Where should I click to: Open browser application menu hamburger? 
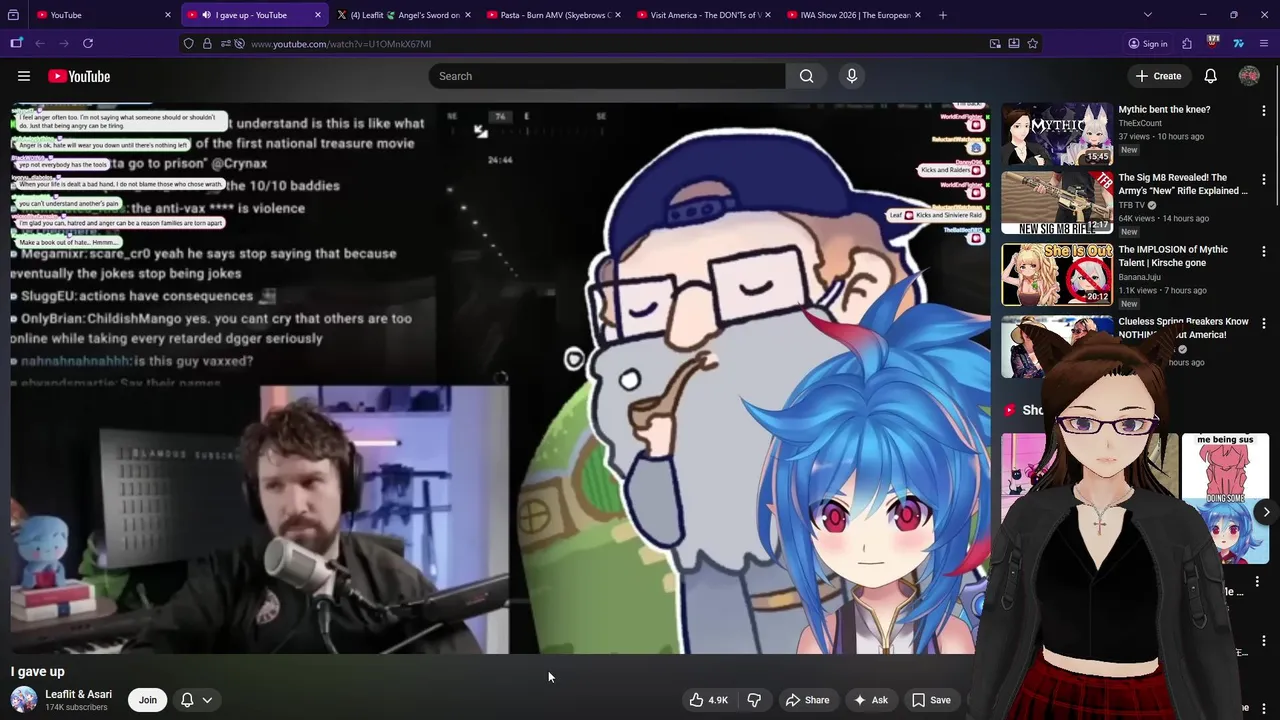coord(1264,44)
